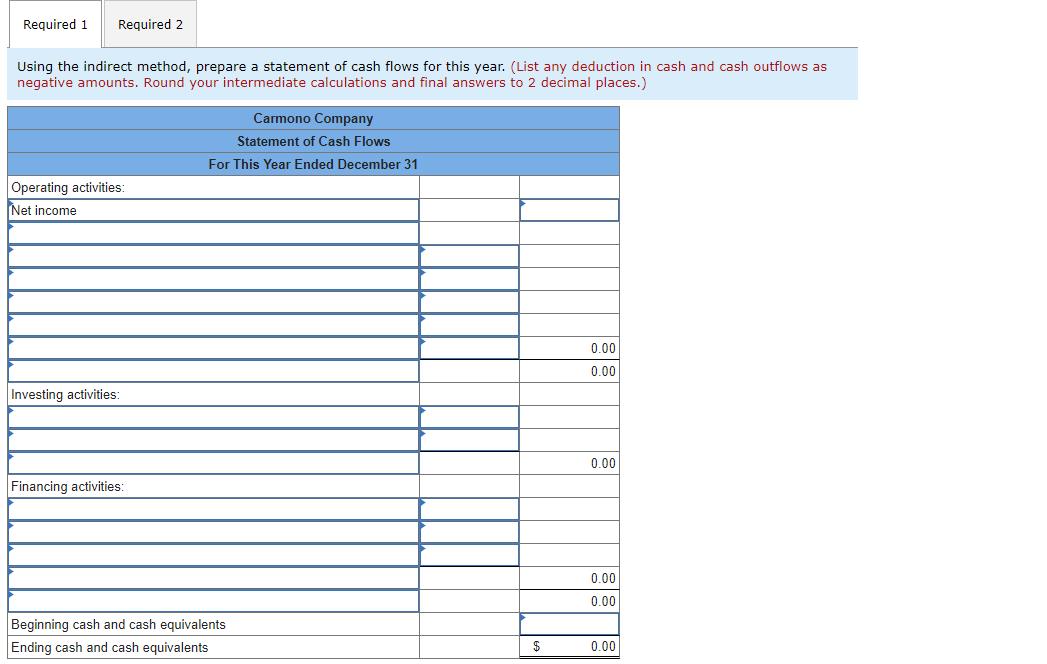Switch to the Required 2 tab
The image size is (1047, 664).
tap(149, 24)
